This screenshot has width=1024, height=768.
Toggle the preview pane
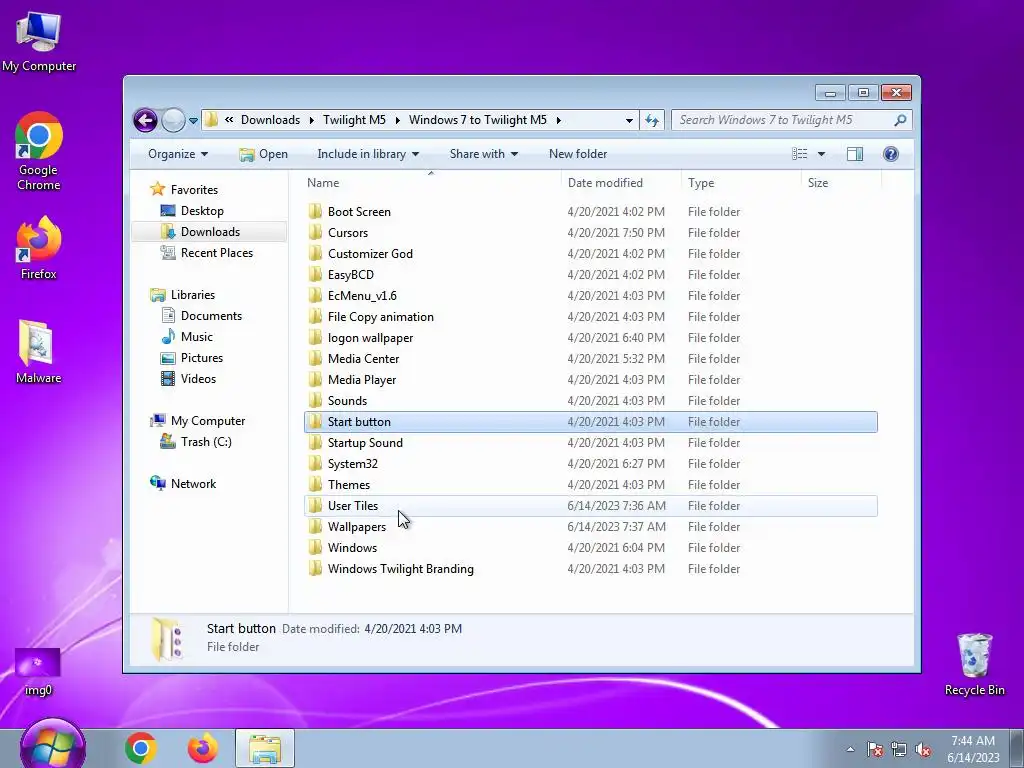point(855,154)
